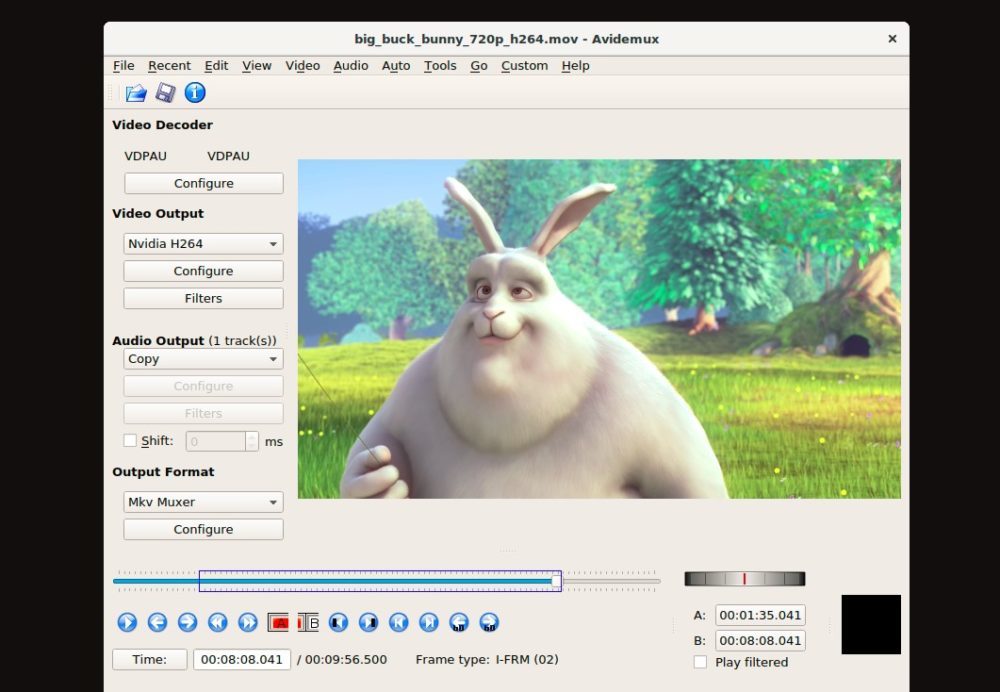Image resolution: width=1000 pixels, height=692 pixels.
Task: Go to previous keyframe (double left arrow)
Action: click(x=217, y=623)
